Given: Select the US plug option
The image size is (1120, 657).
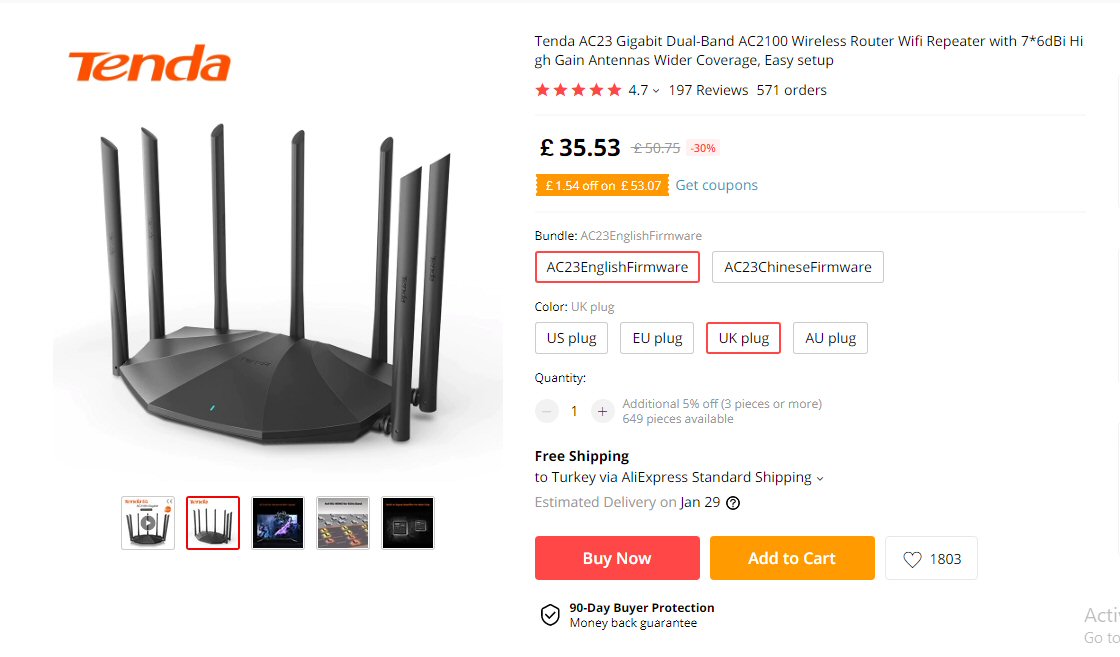Looking at the screenshot, I should pyautogui.click(x=571, y=338).
